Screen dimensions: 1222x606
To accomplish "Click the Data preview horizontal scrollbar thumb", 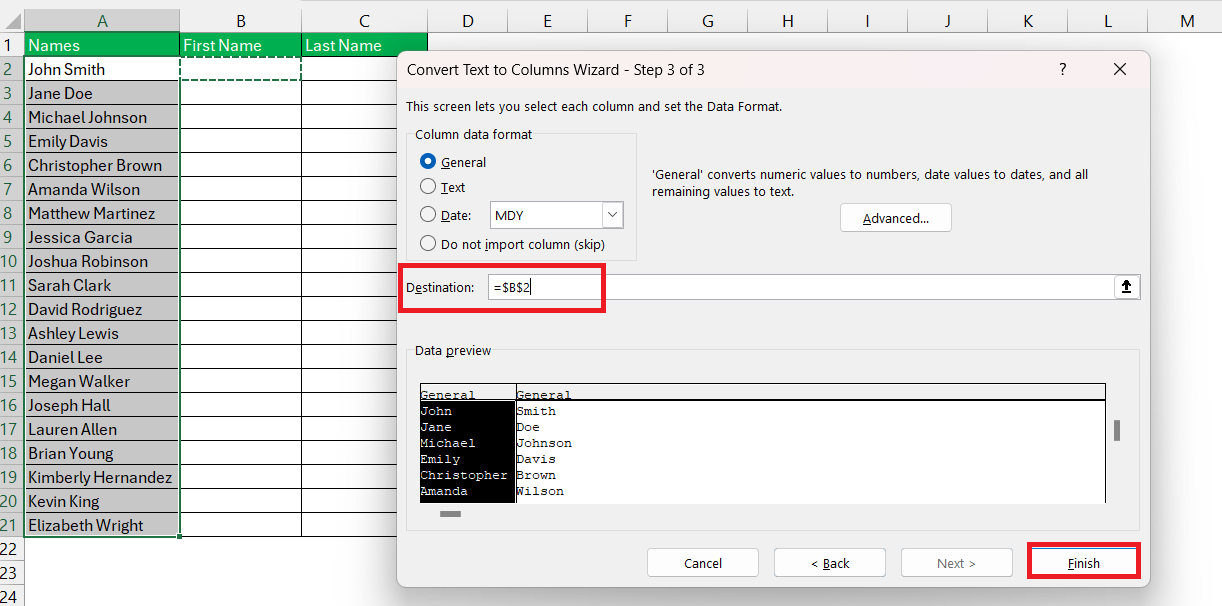I will 450,514.
